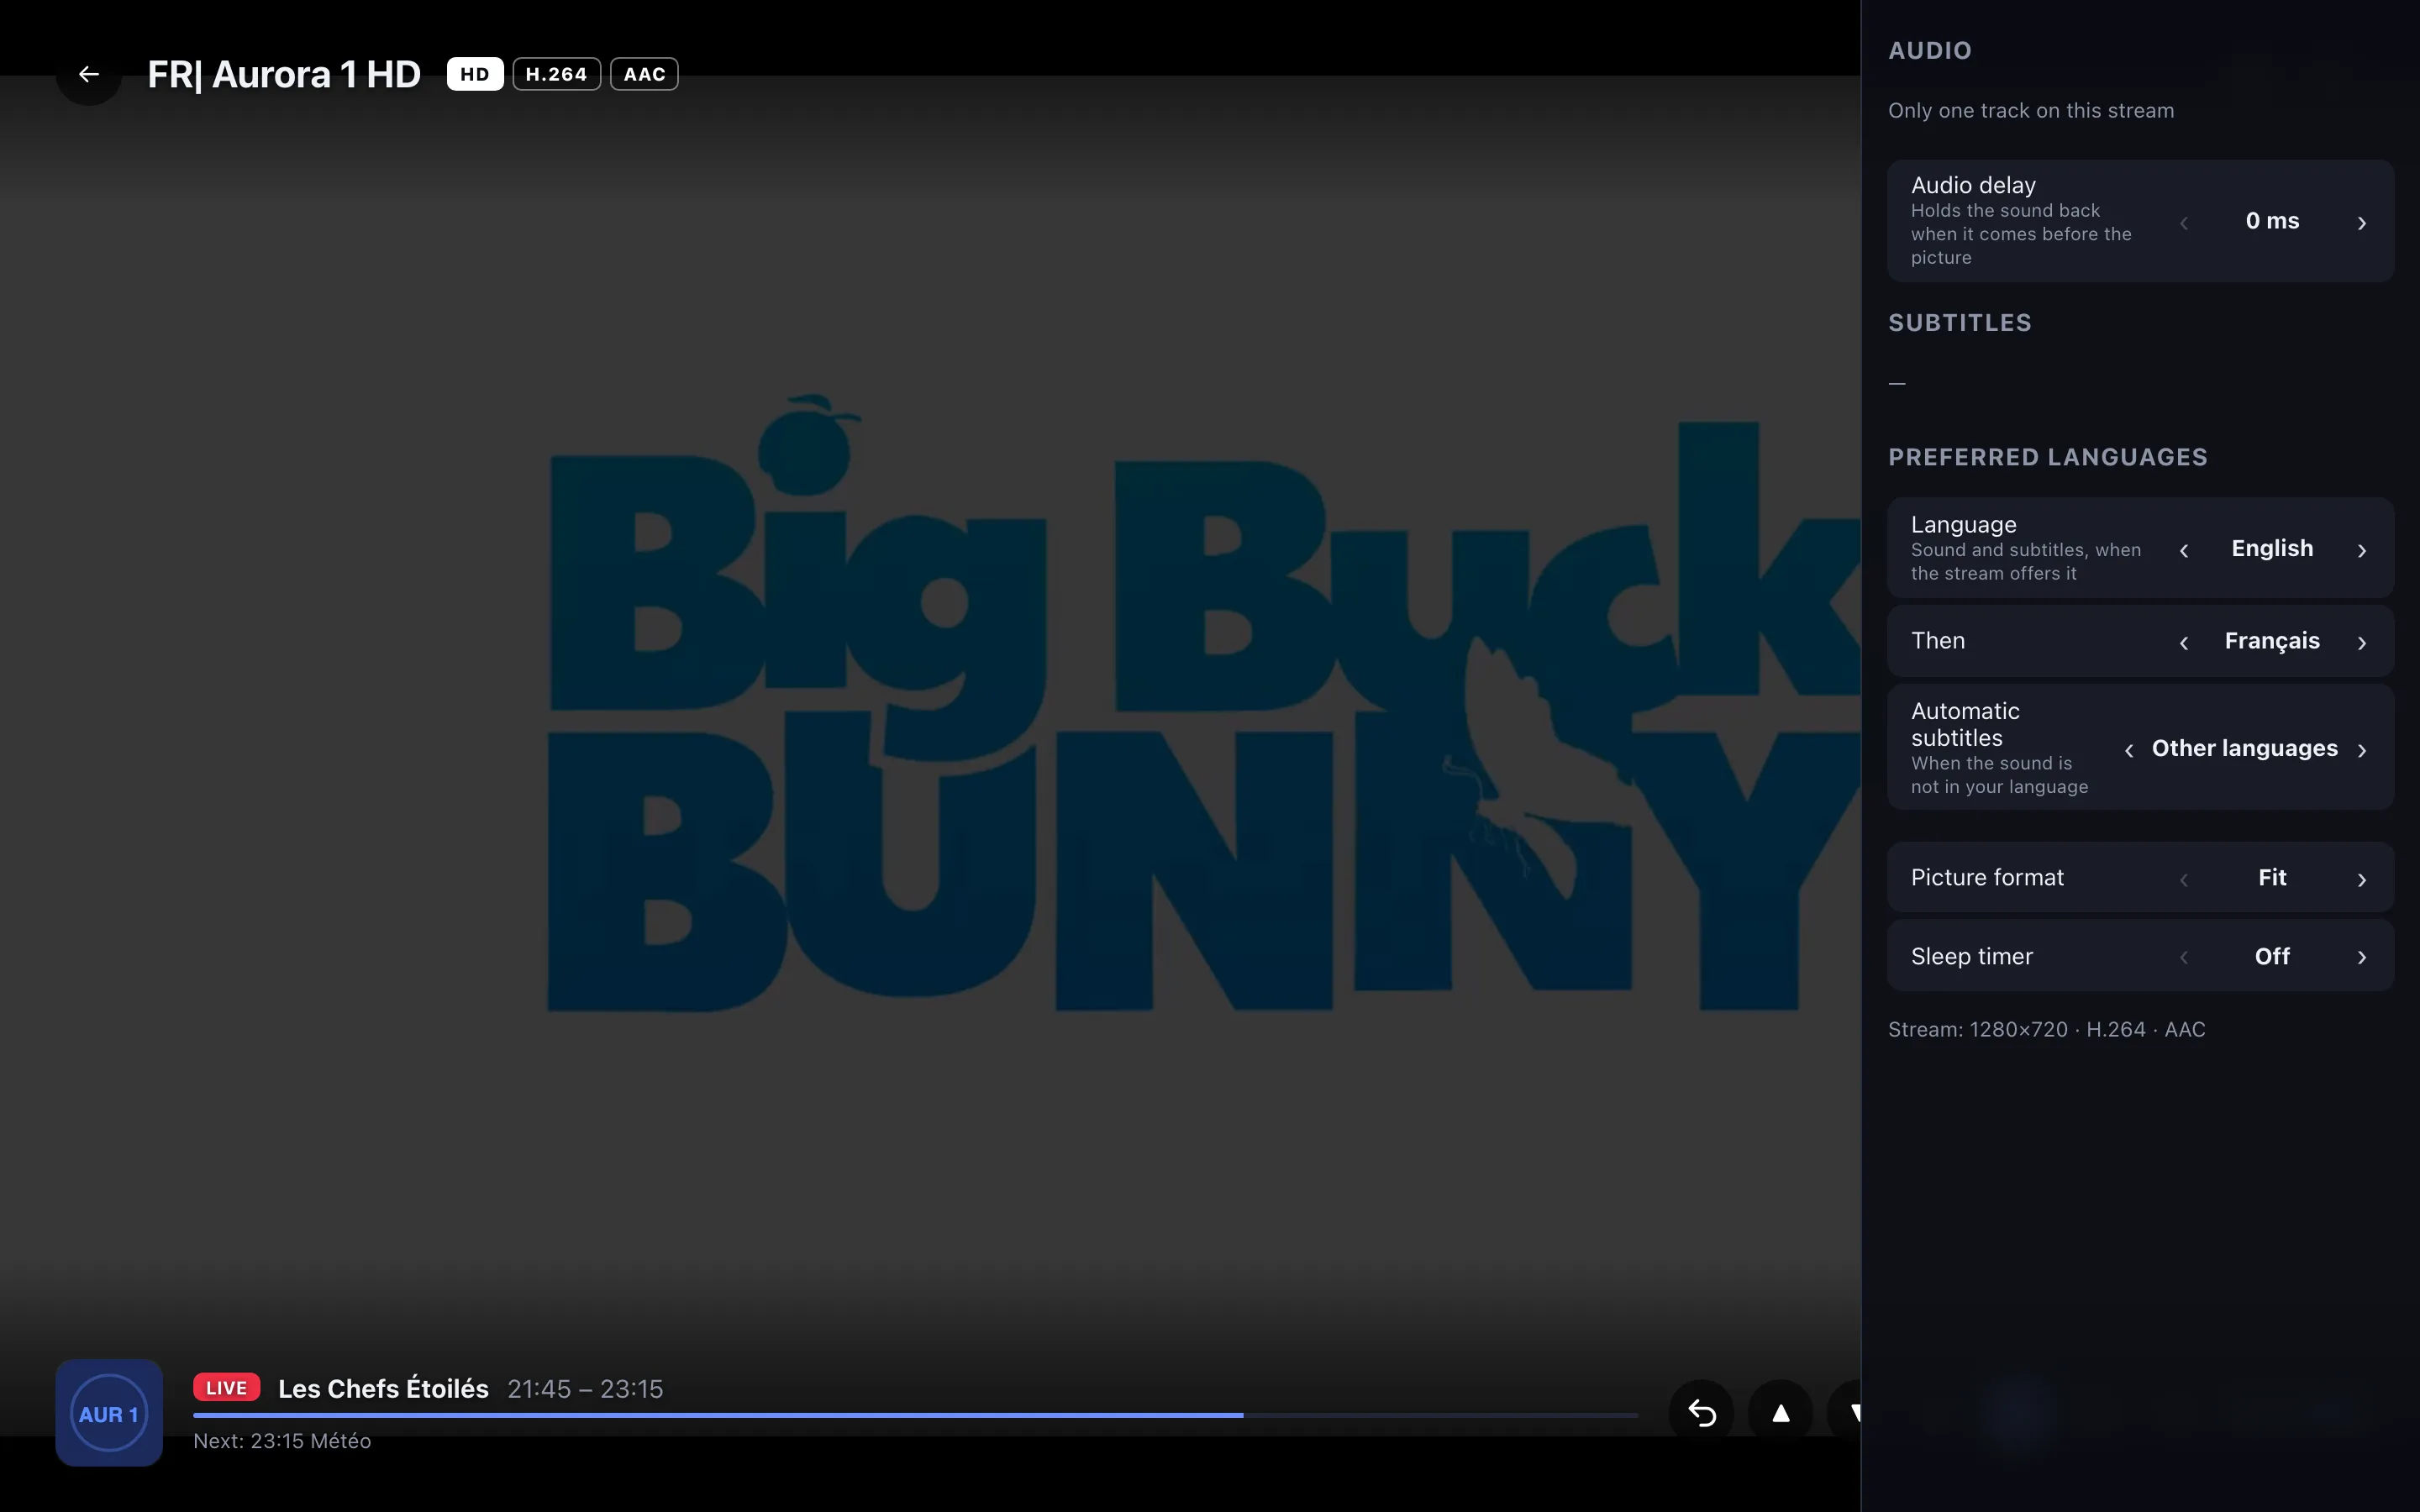2420x1512 pixels.
Task: Click the Fit picture format value
Action: tap(2272, 877)
